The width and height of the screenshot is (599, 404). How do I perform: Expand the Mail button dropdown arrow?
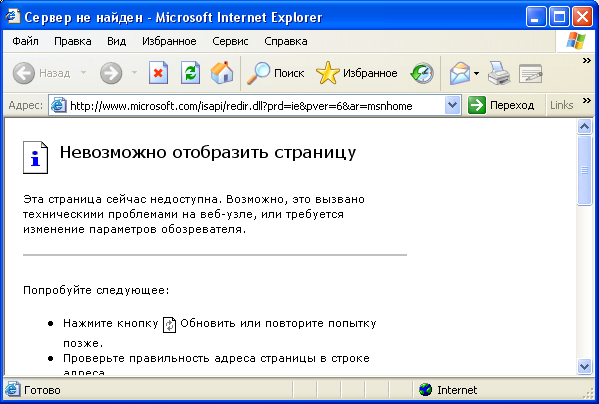click(x=476, y=73)
